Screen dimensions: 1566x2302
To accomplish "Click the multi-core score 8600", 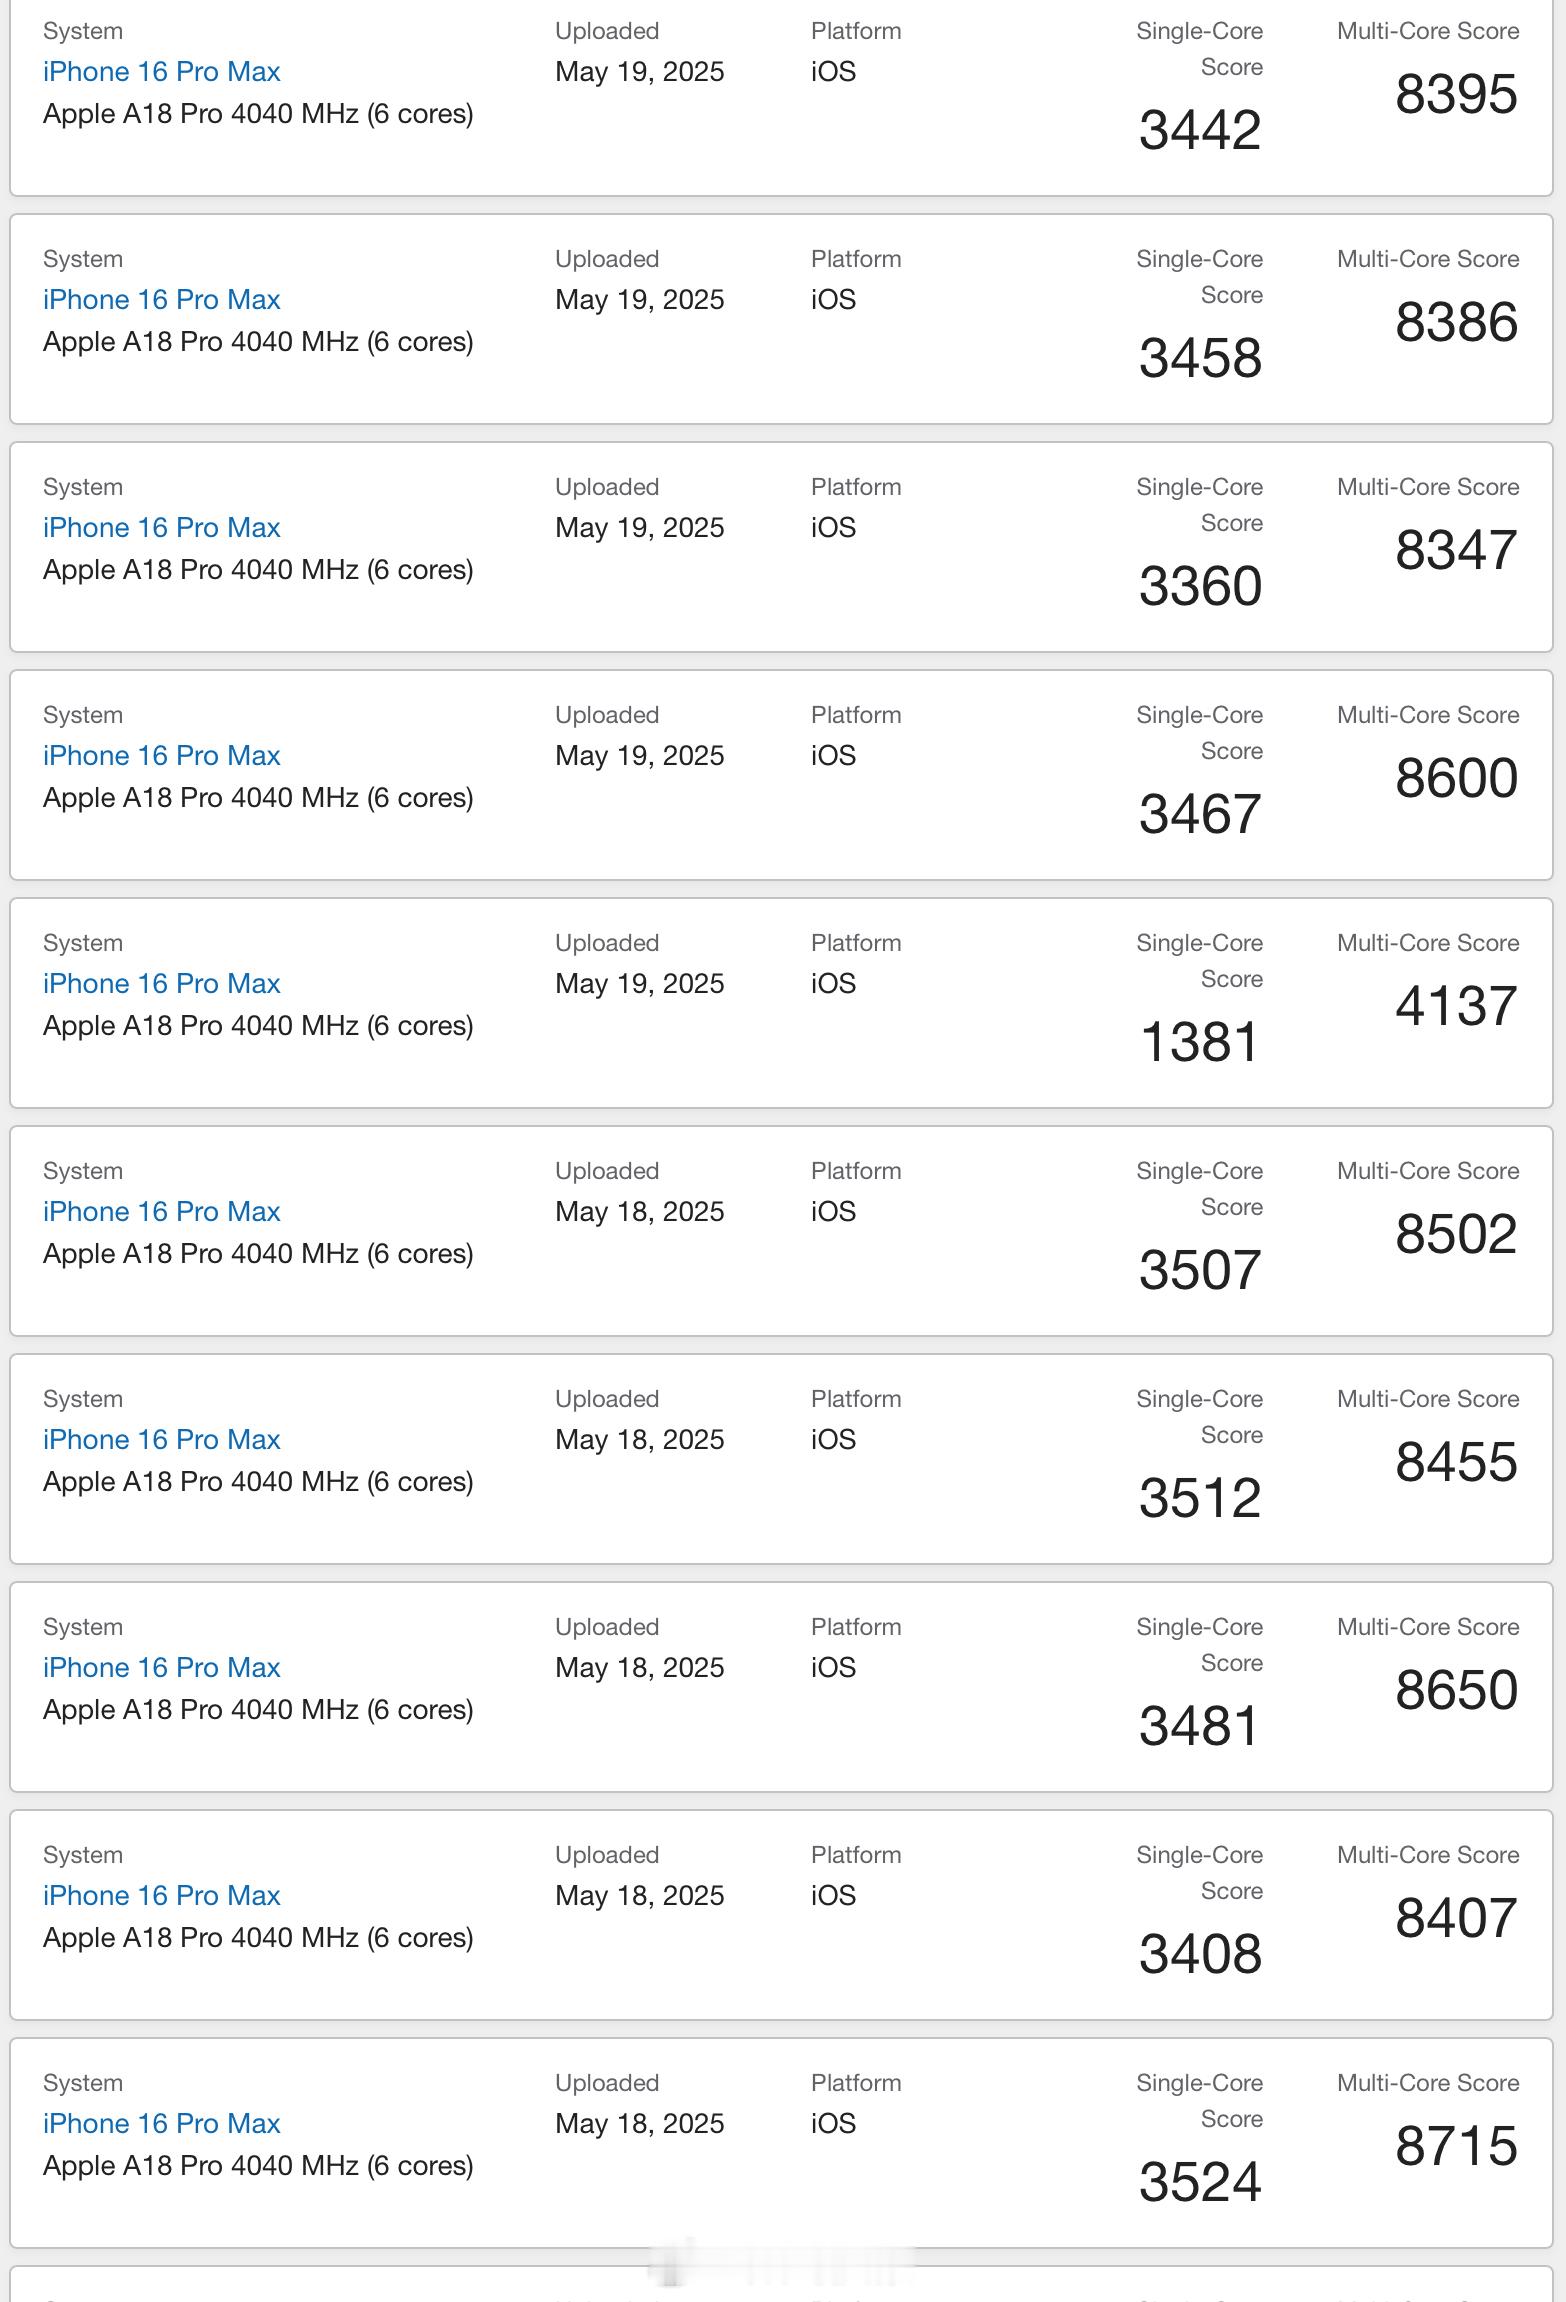I will tap(1457, 778).
